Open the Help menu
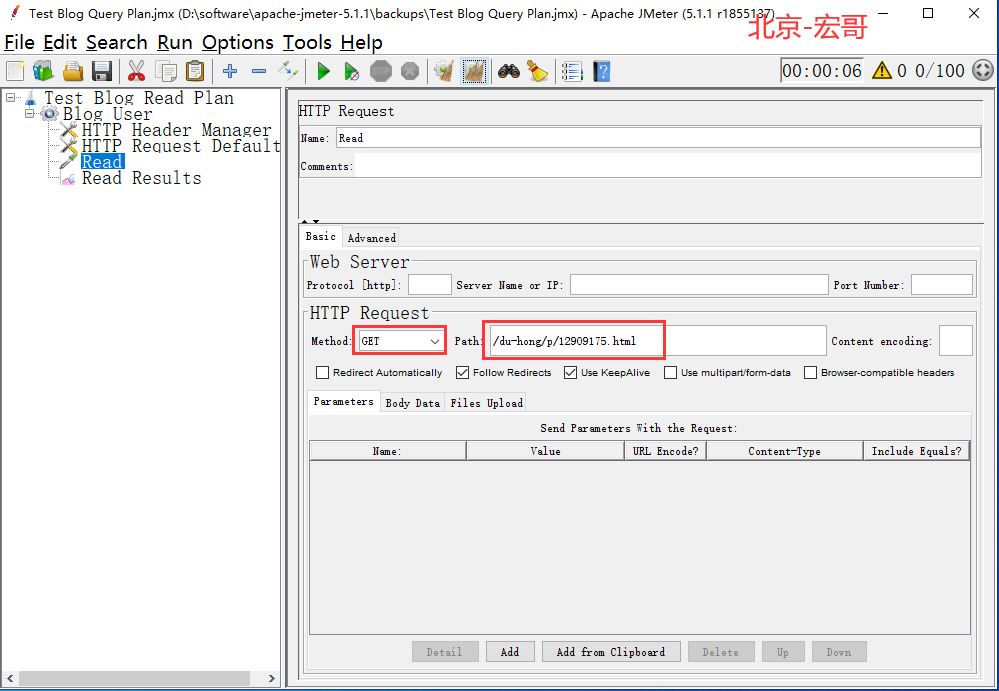999x691 pixels. [x=361, y=43]
